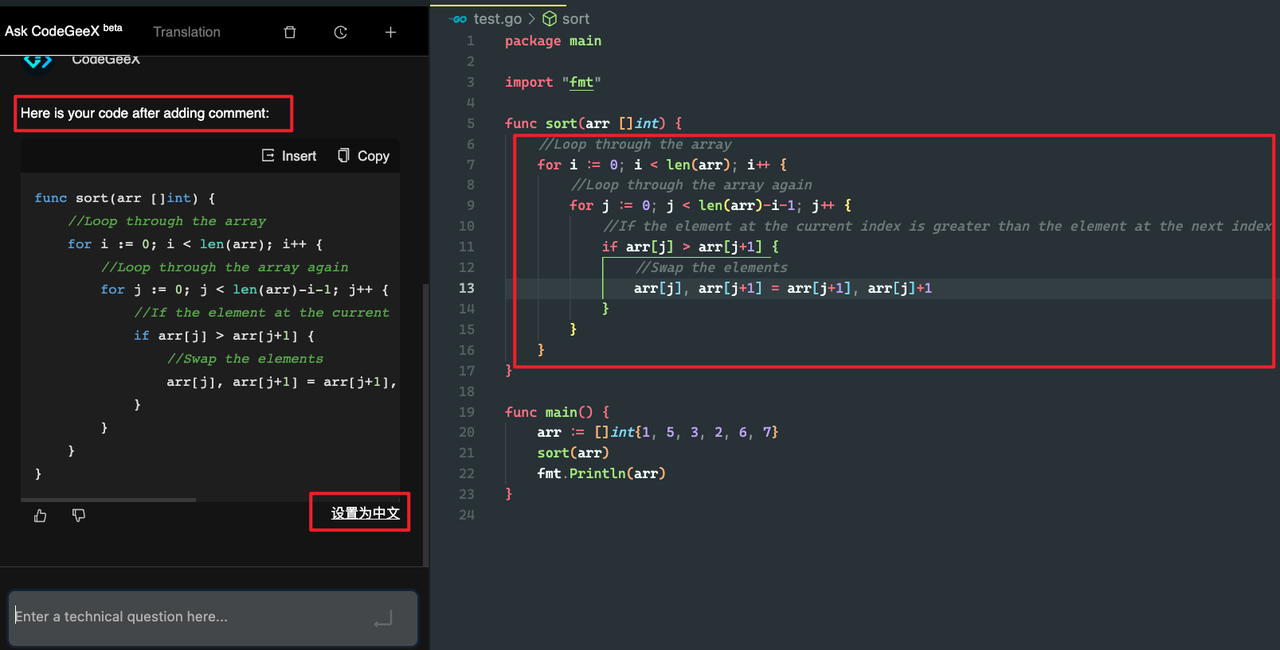The image size is (1280, 650).
Task: Start a new chat with plus icon
Action: pyautogui.click(x=390, y=32)
